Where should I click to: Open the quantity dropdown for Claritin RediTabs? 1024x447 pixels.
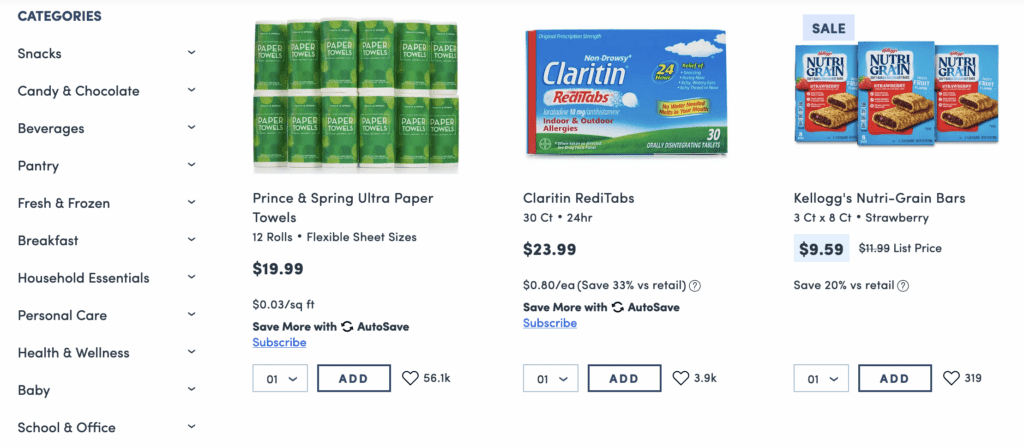tap(550, 379)
